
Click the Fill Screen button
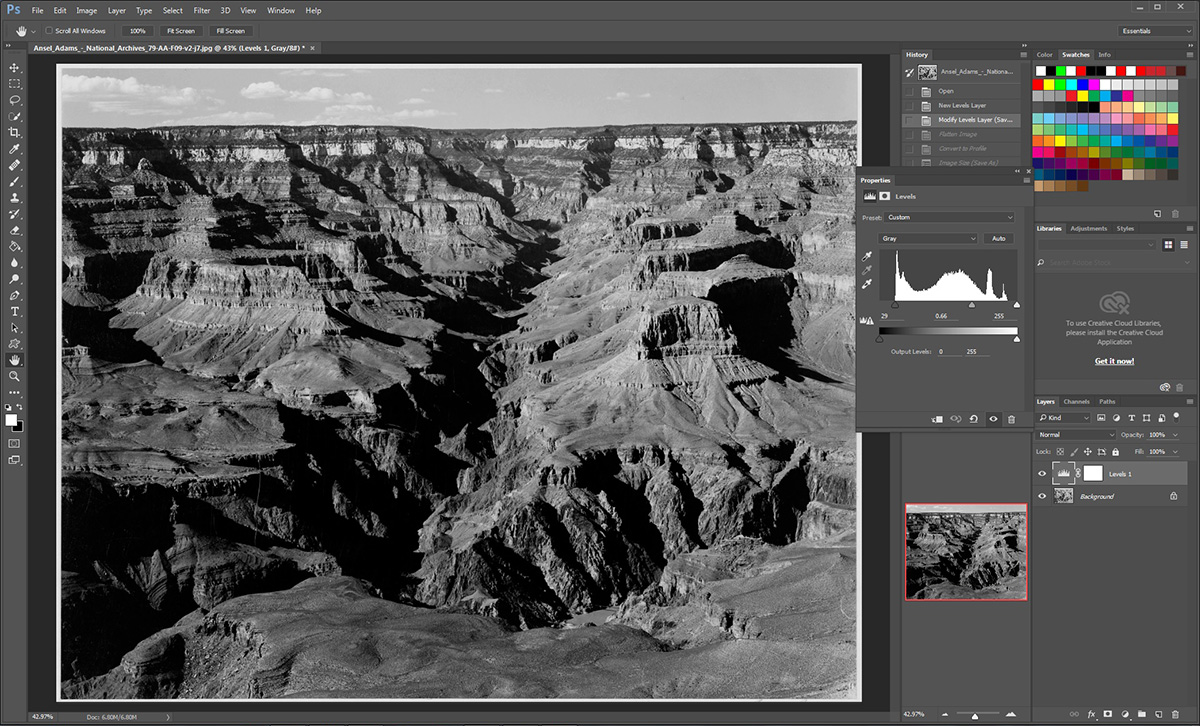[x=230, y=31]
